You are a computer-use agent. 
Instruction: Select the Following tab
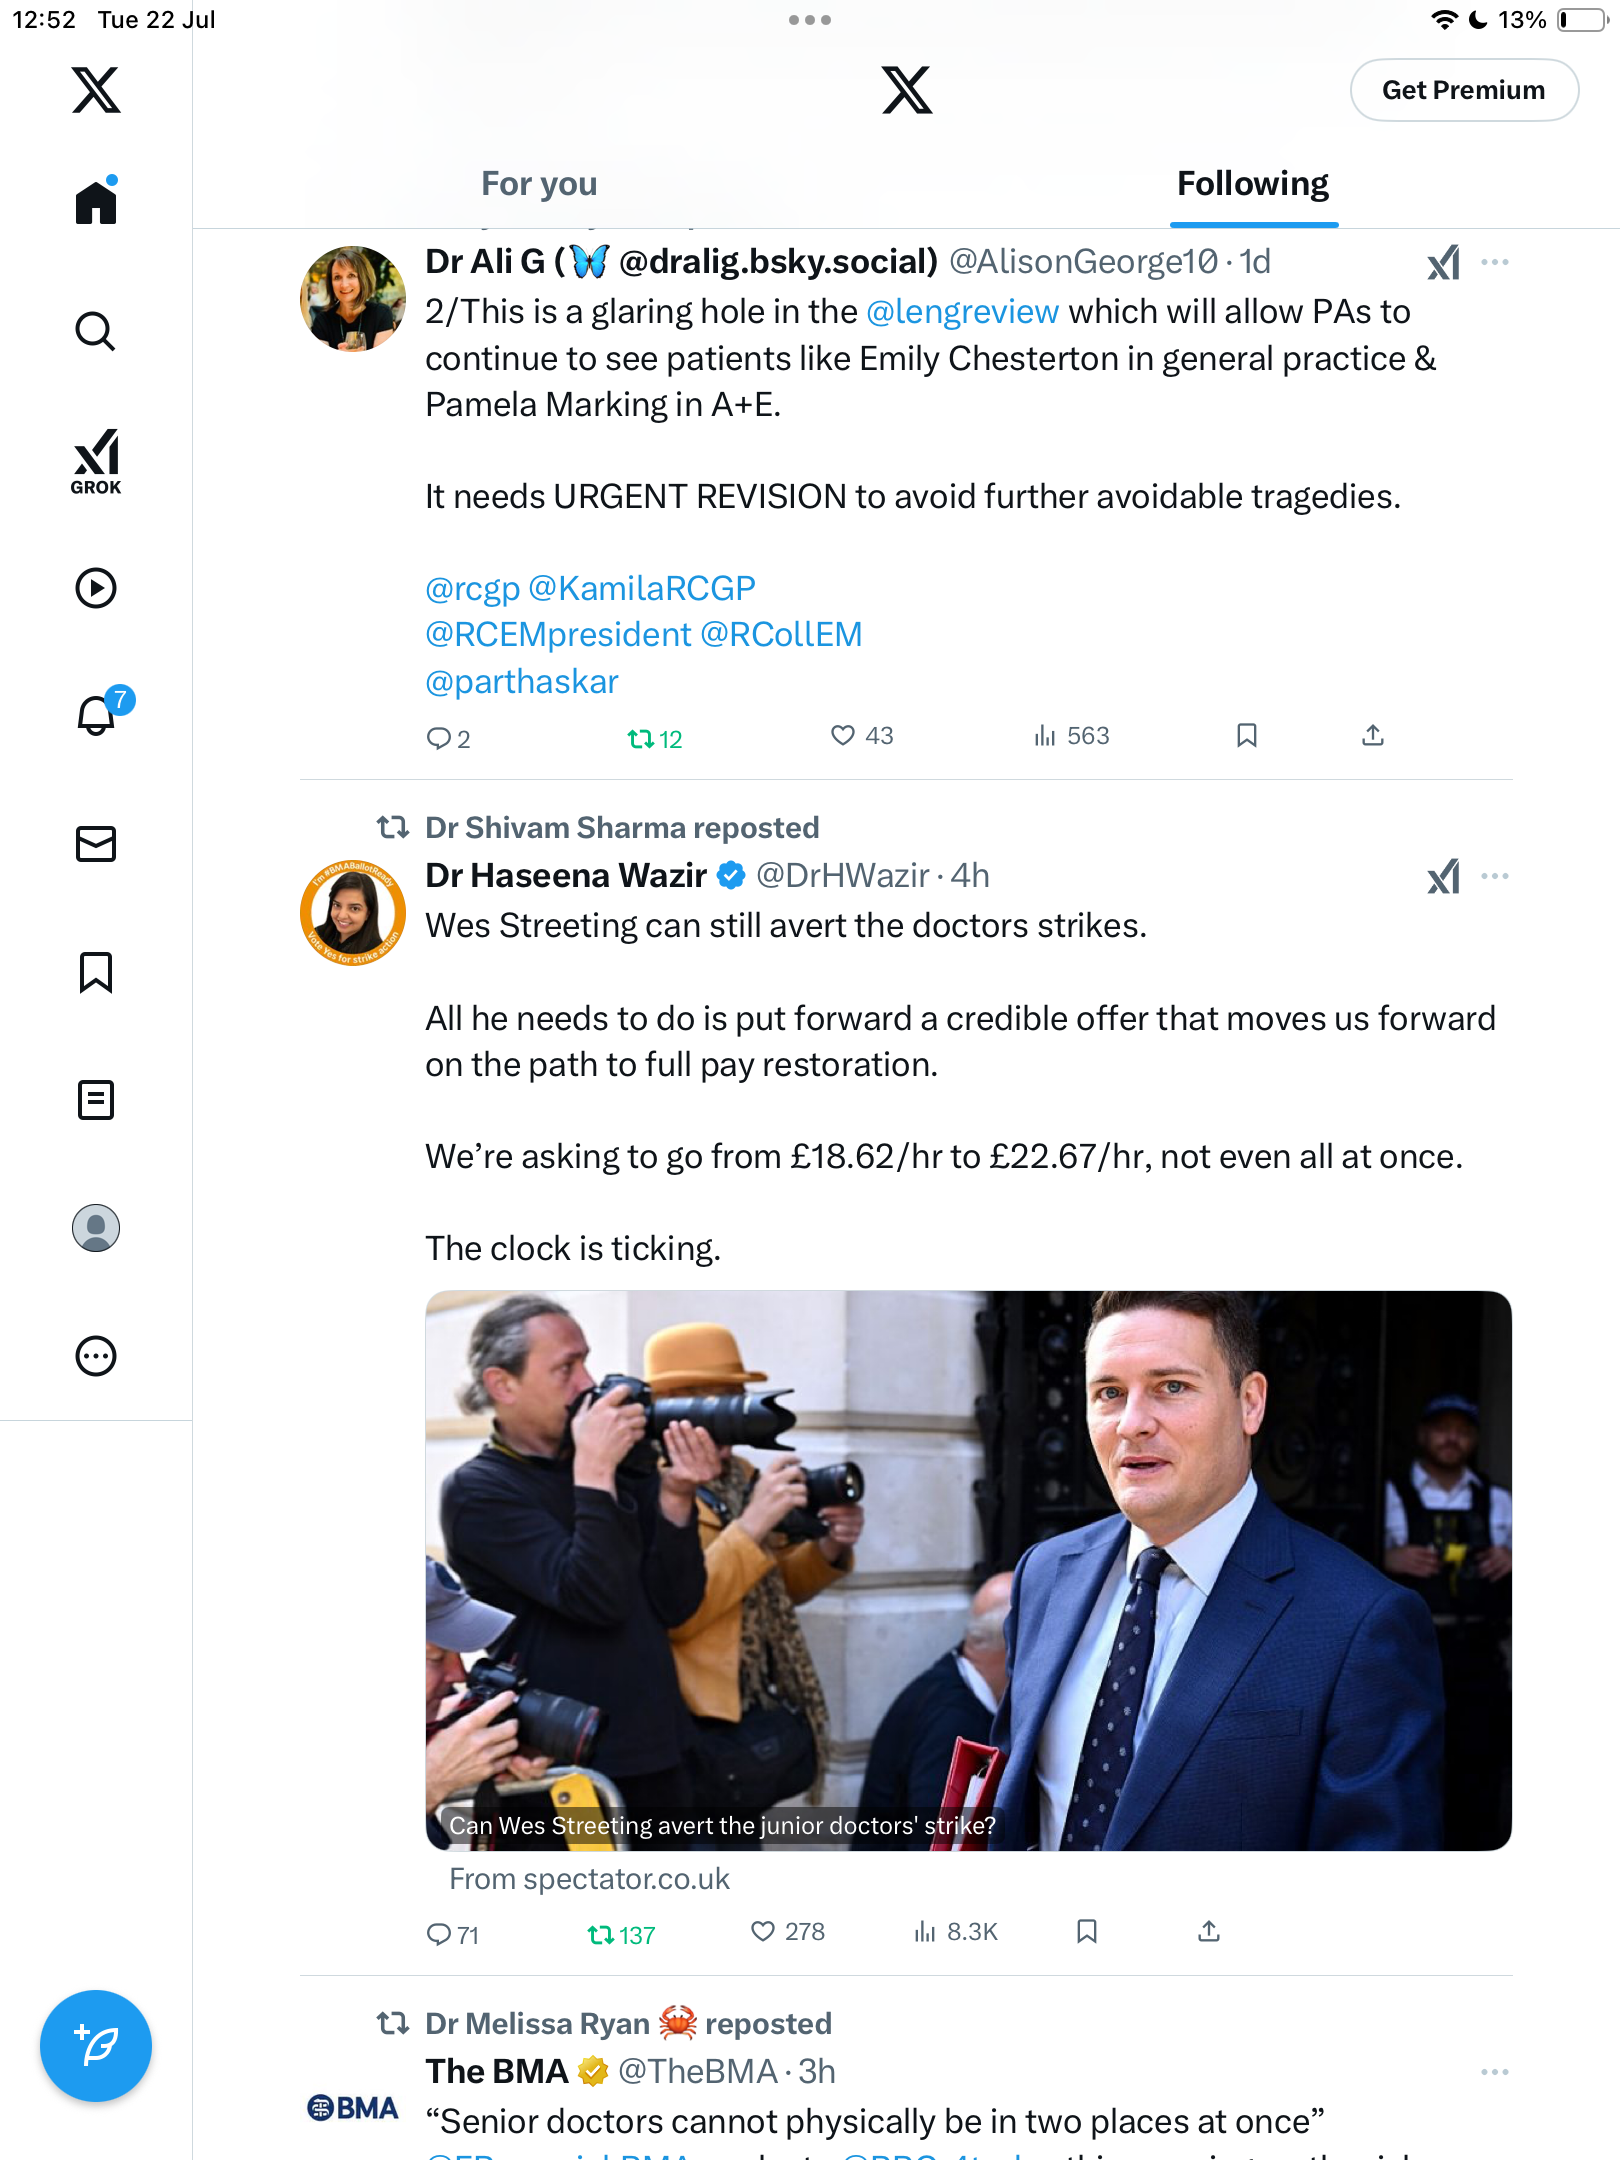[x=1253, y=184]
